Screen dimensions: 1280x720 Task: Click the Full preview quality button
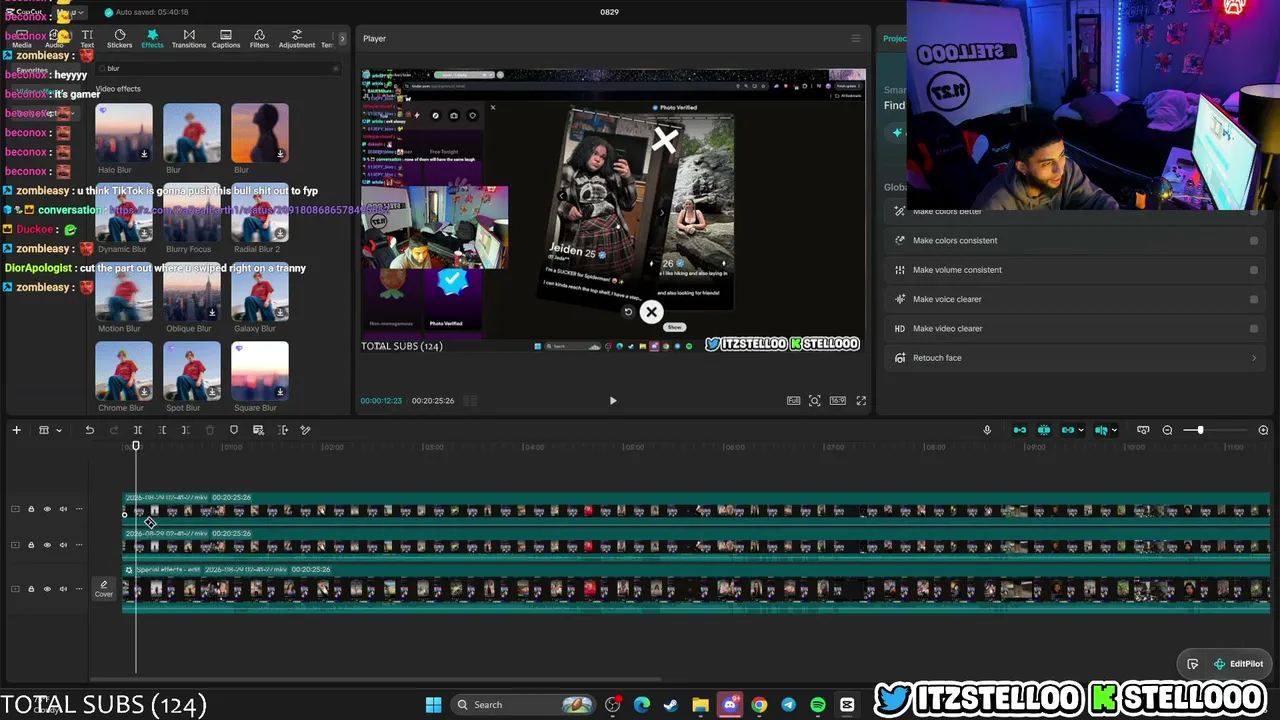(x=793, y=401)
